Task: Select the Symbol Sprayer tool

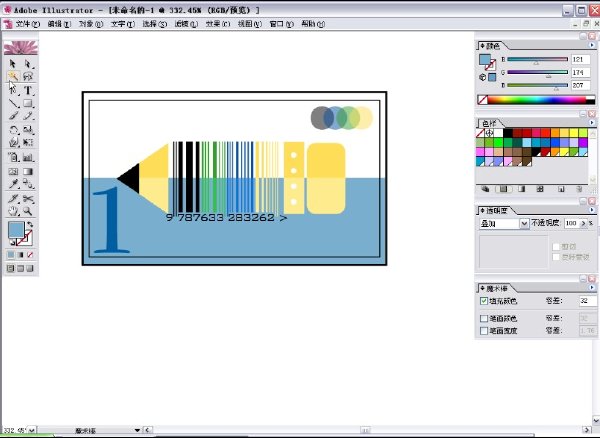Action: coord(13,157)
